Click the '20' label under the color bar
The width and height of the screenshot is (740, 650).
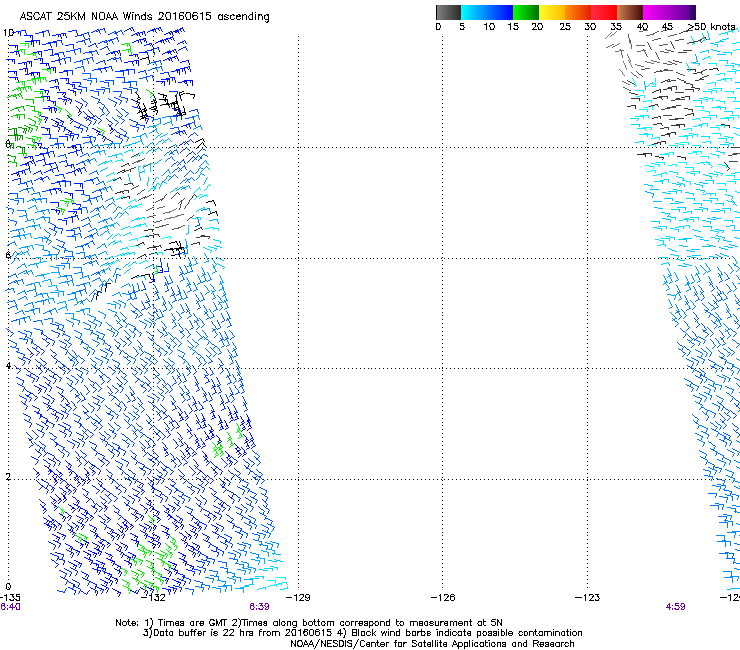[537, 27]
